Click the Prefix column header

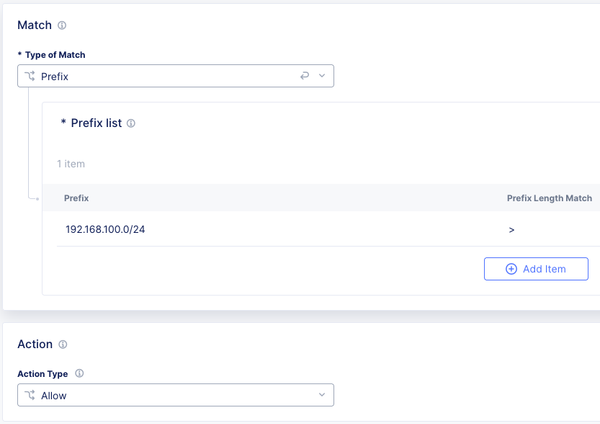click(77, 198)
